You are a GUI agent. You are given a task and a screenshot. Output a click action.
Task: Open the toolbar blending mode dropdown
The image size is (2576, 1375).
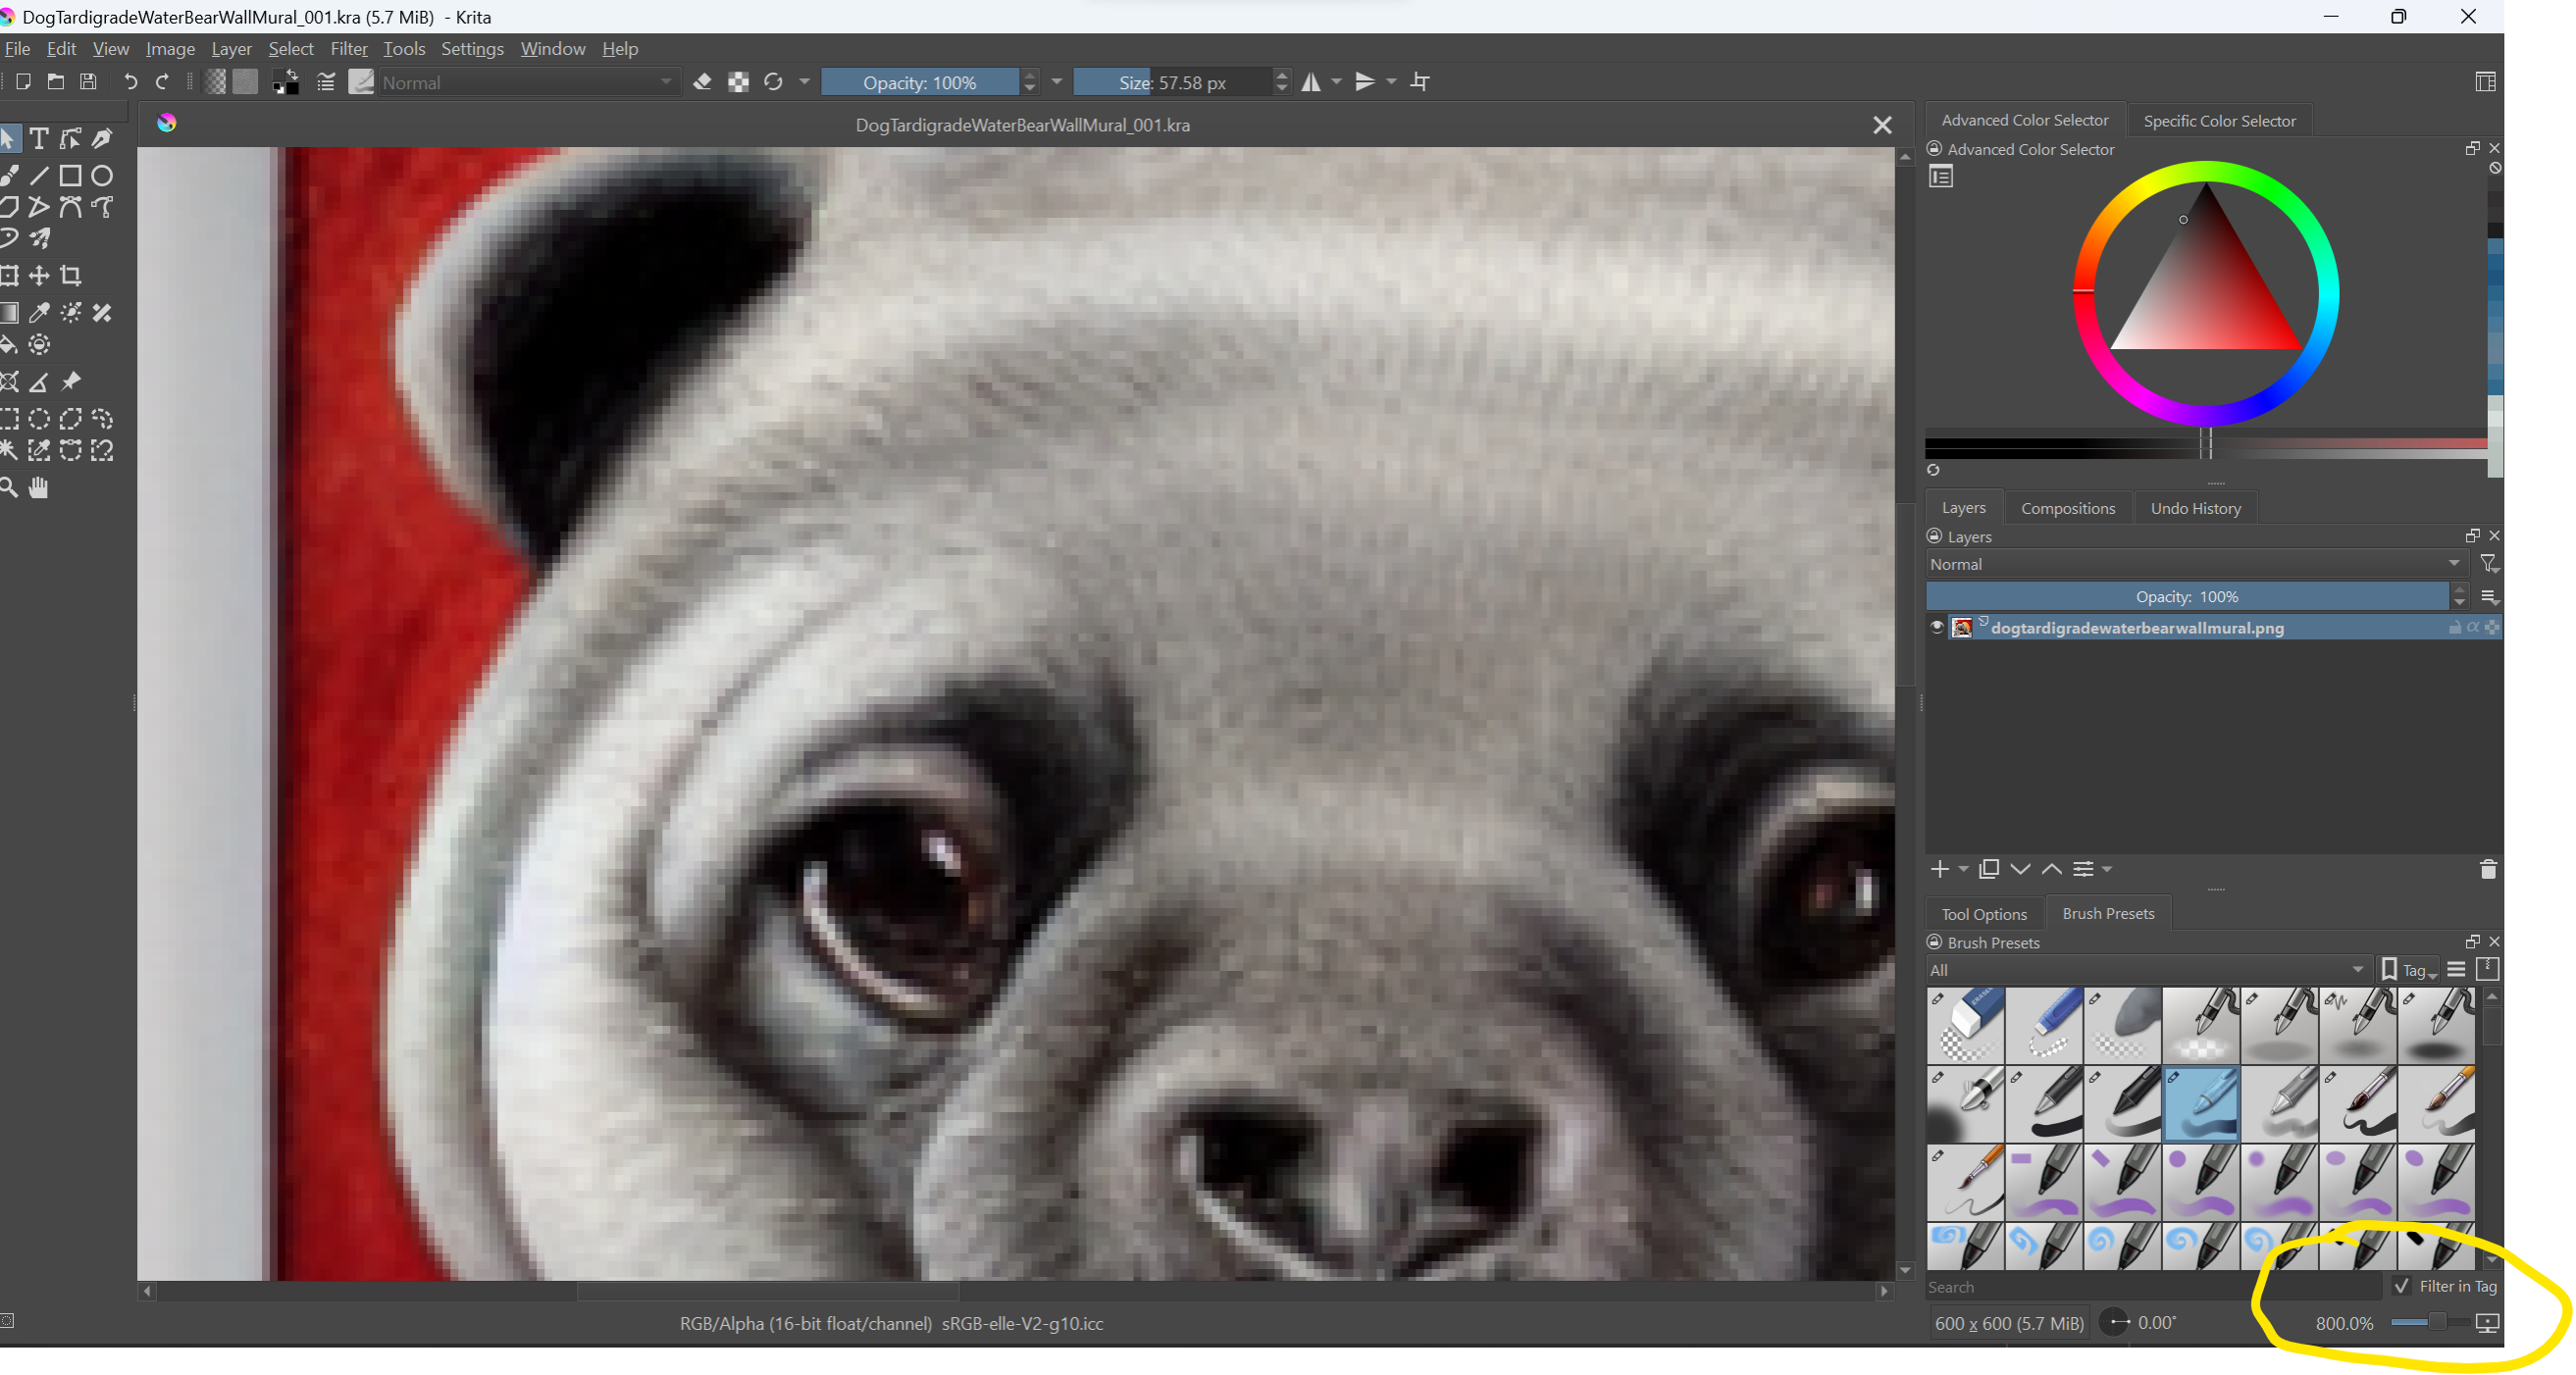[x=527, y=83]
